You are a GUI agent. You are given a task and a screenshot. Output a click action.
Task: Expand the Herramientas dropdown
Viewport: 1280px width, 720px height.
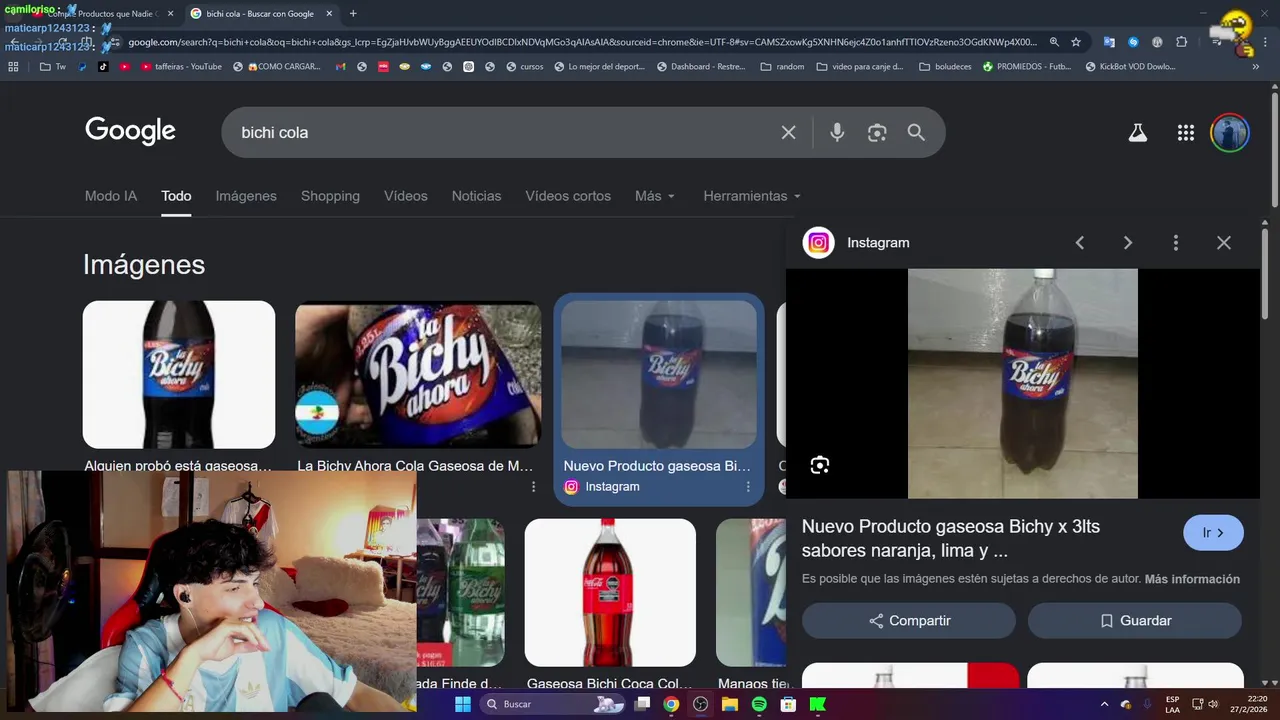click(x=752, y=196)
